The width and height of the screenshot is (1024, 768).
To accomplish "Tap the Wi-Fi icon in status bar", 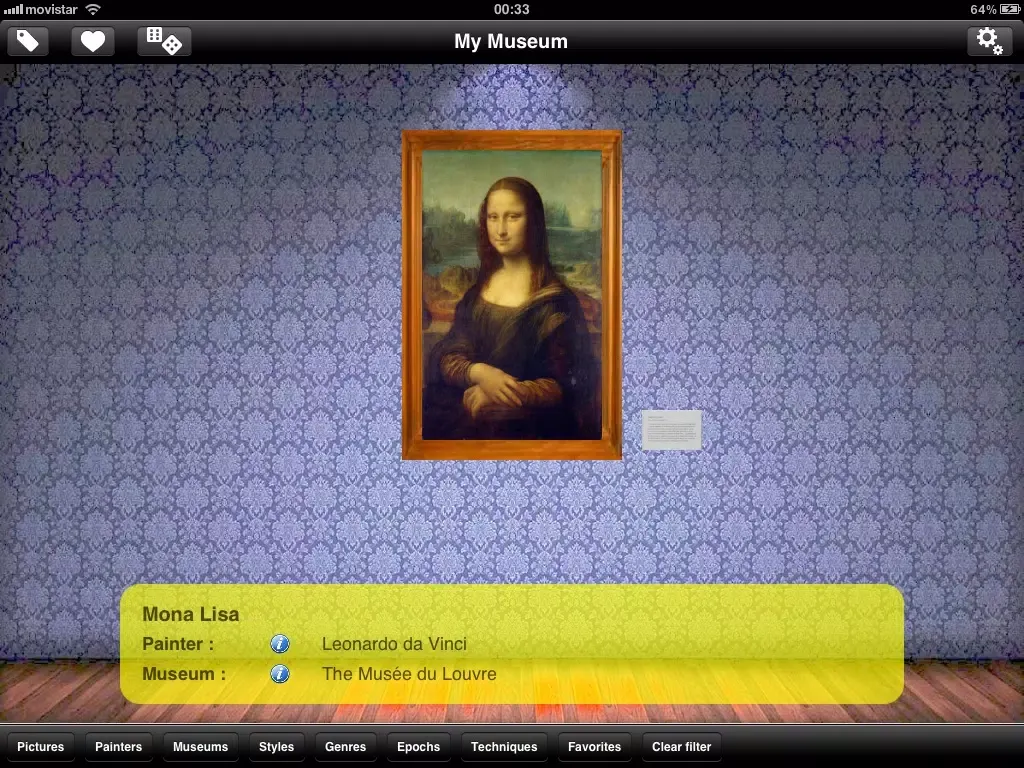I will pyautogui.click(x=93, y=9).
